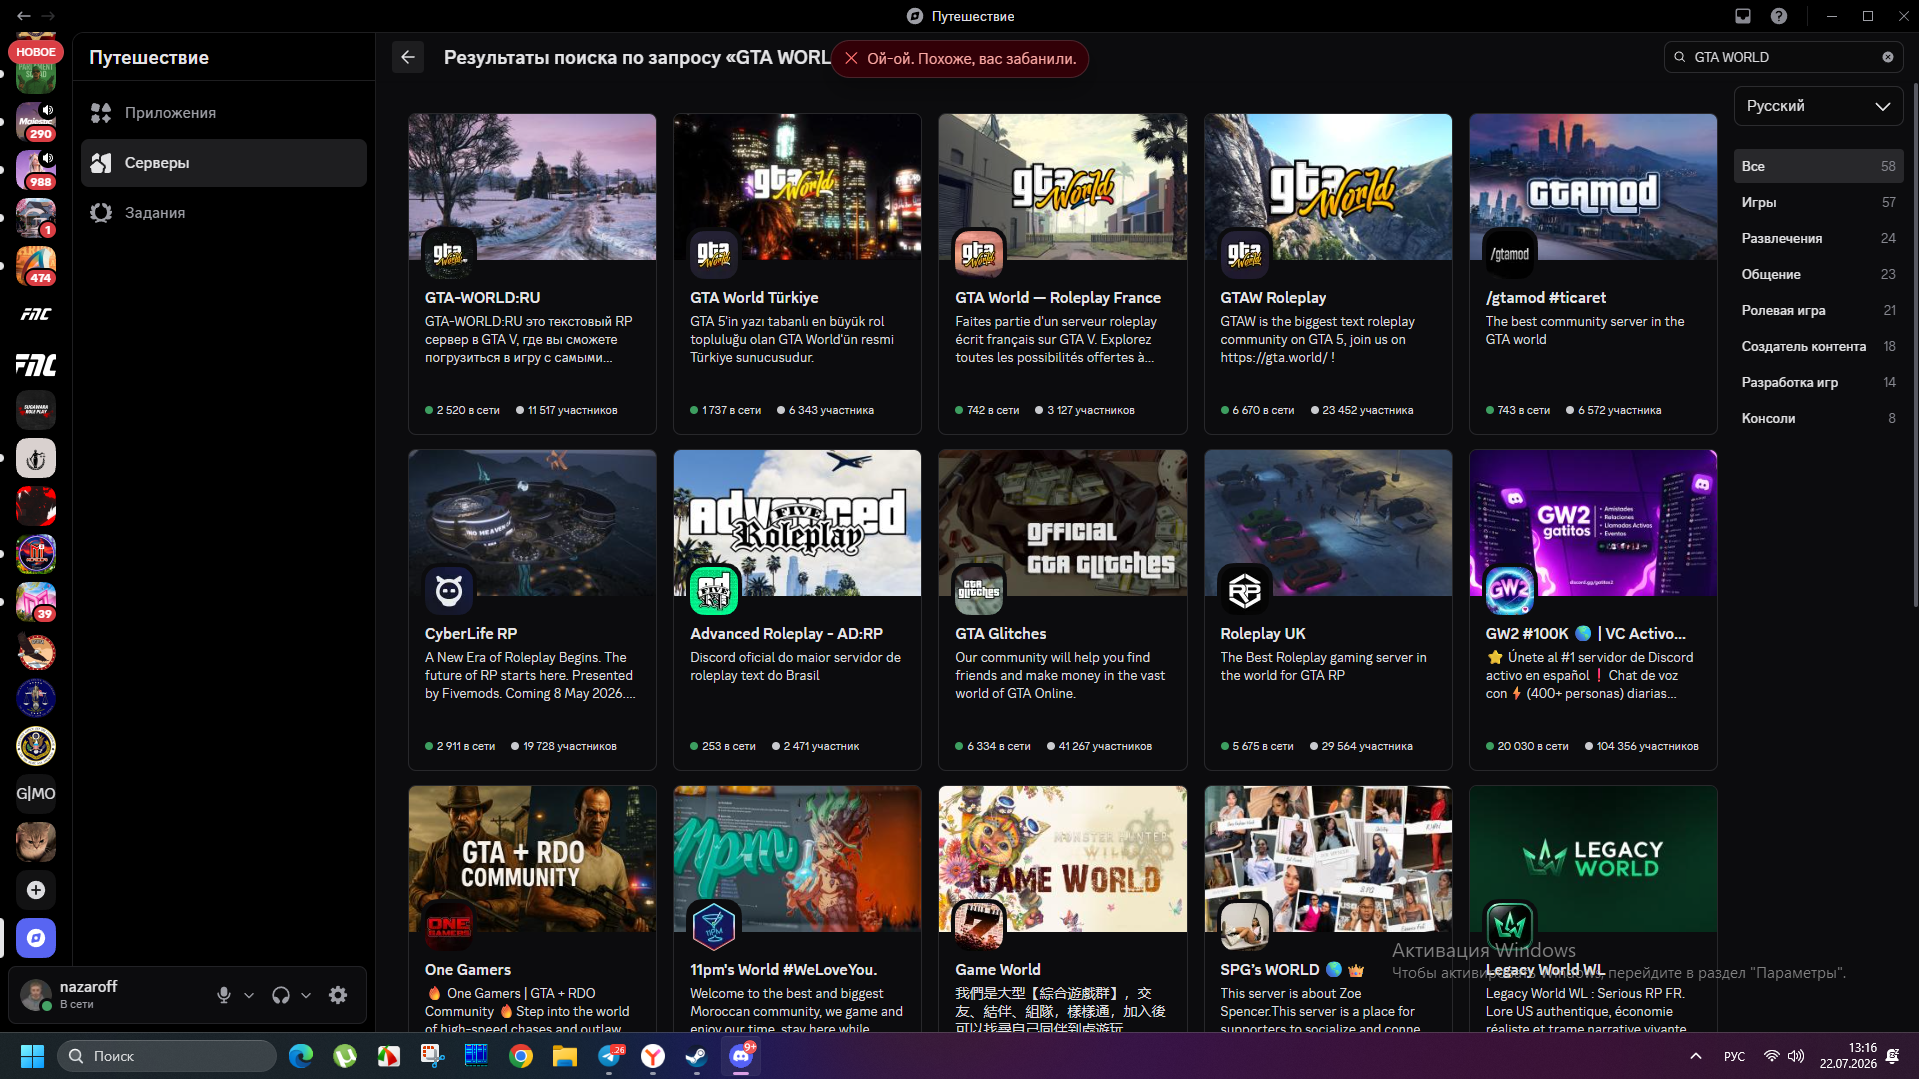
Task: Open the taskbar clock showing 13:16
Action: click(1848, 1056)
